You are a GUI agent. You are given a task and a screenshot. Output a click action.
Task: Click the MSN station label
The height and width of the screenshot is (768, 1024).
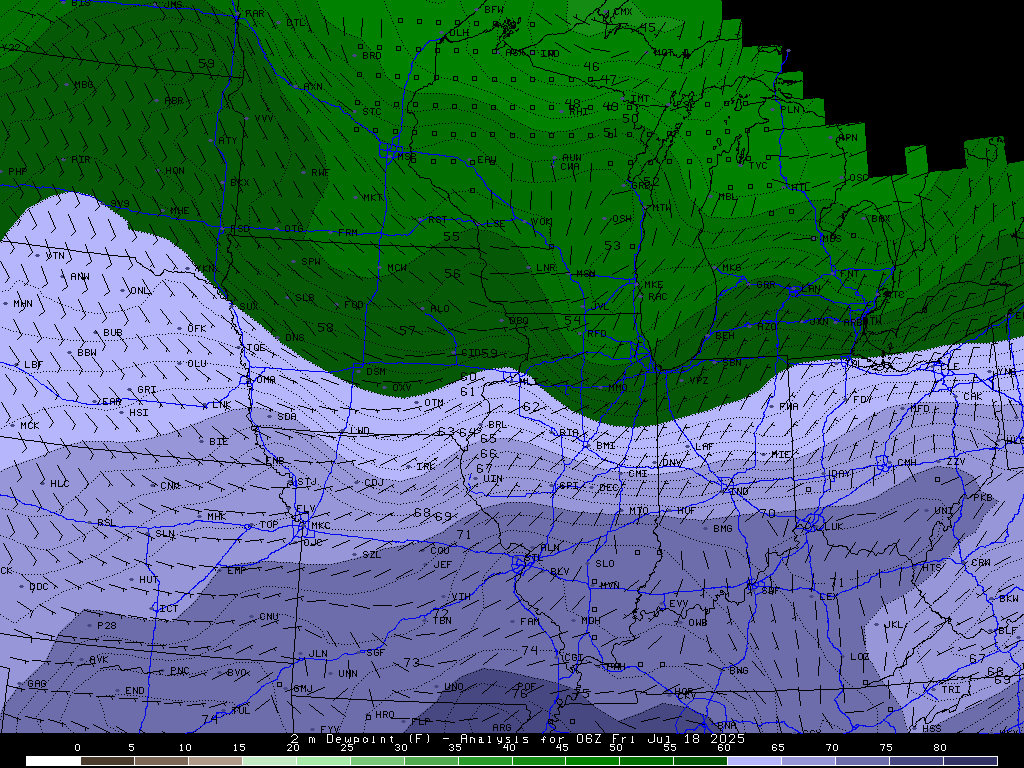coord(585,274)
